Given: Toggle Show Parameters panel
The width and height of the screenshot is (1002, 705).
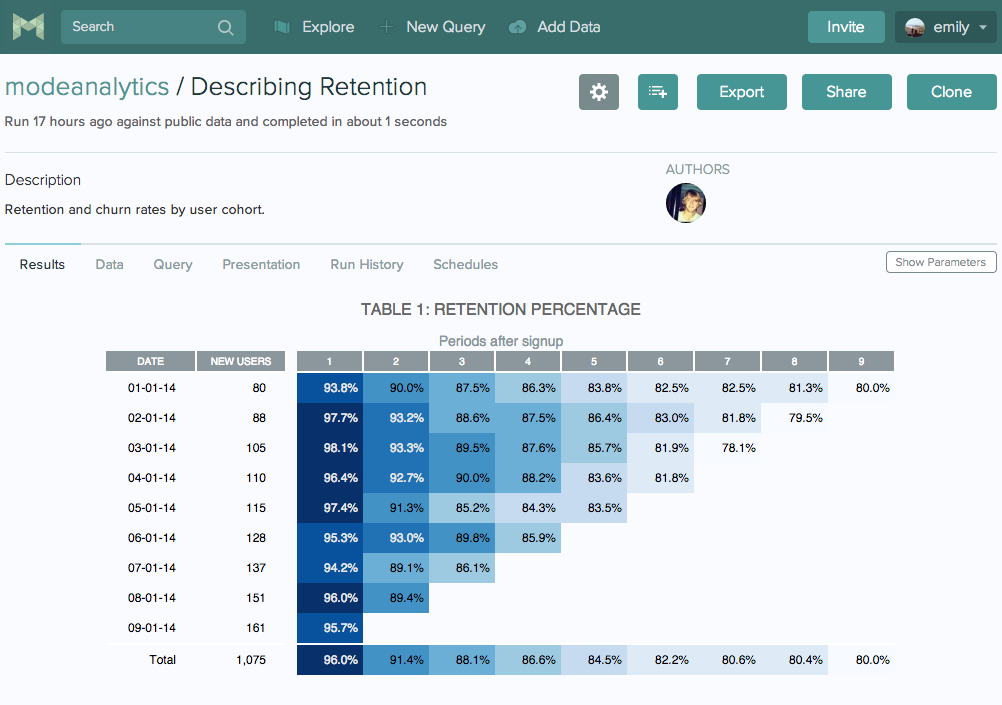Looking at the screenshot, I should coord(940,262).
